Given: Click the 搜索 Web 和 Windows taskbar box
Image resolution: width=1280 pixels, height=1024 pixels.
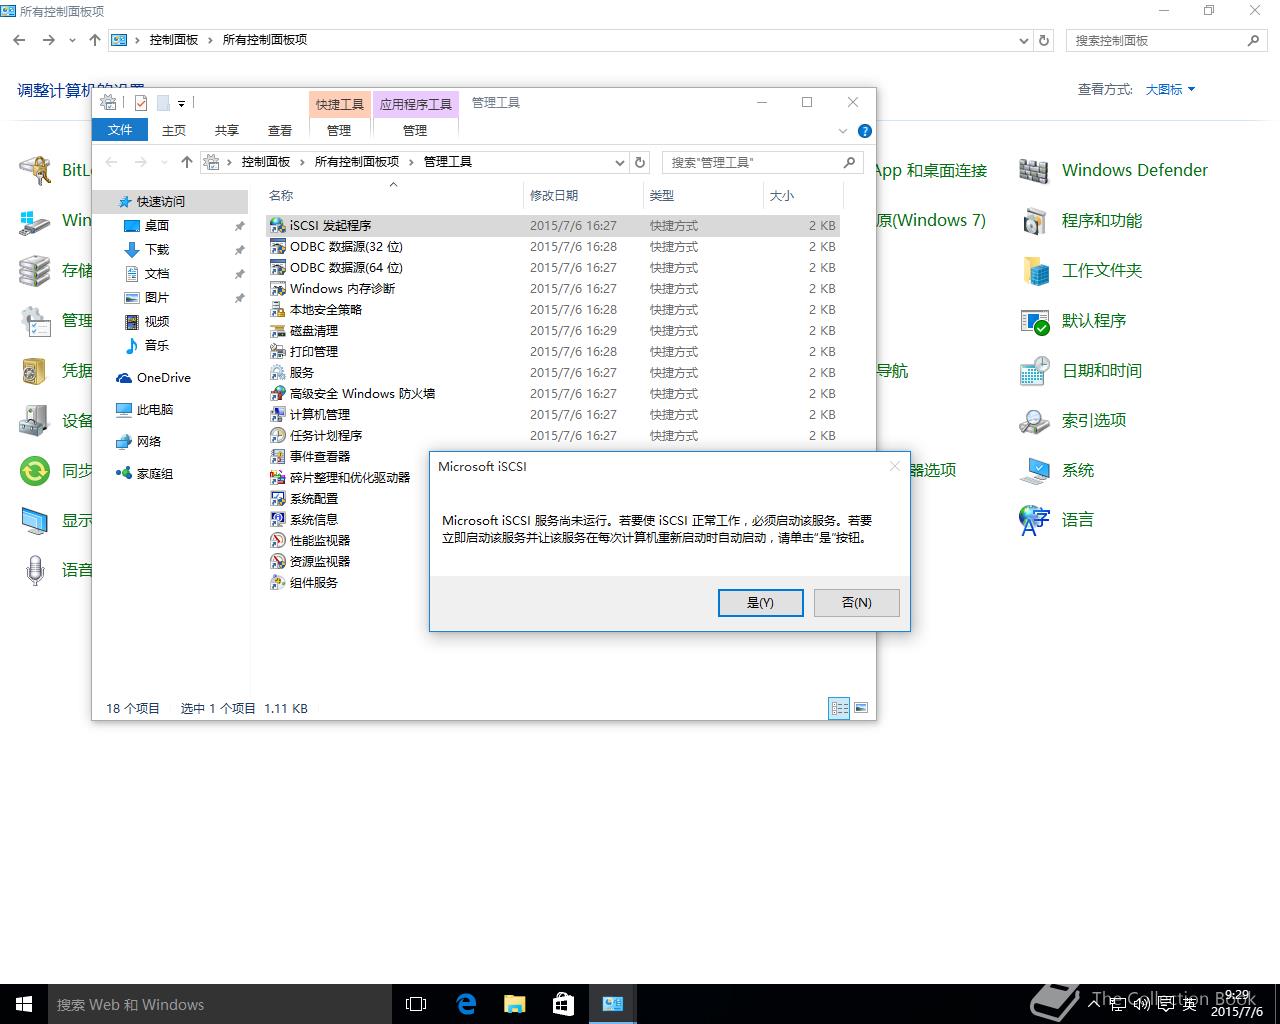Looking at the screenshot, I should click(220, 1004).
